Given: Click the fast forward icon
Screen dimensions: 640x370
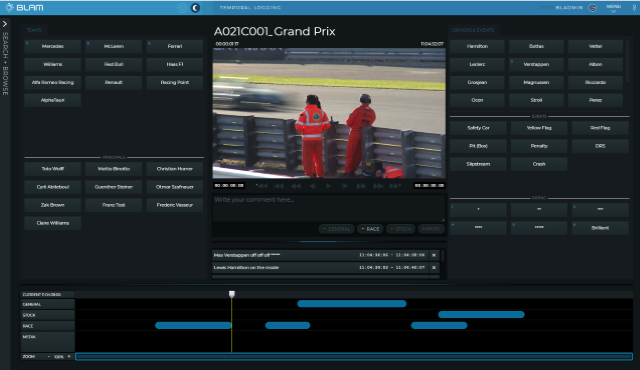Looking at the screenshot, I should point(361,186).
